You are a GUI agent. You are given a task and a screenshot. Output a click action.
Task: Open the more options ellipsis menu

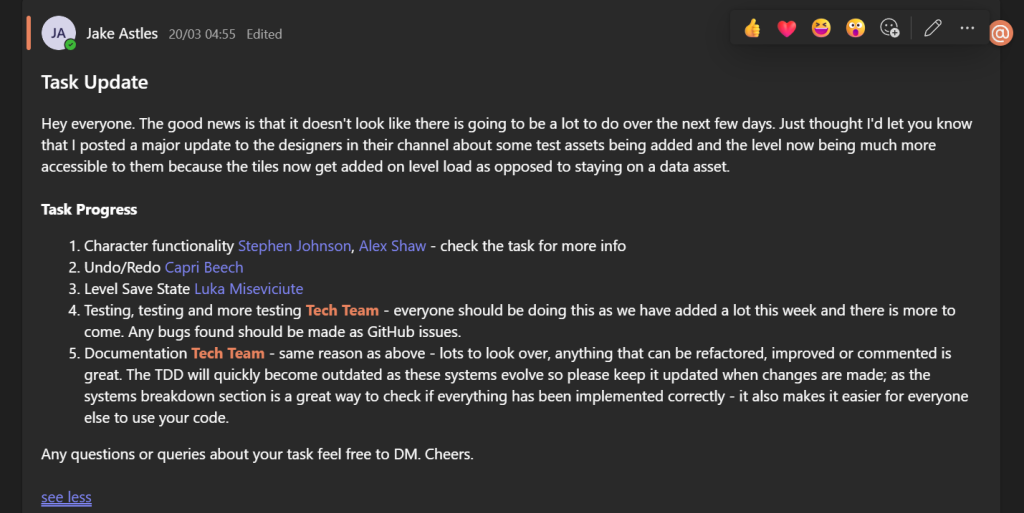pos(967,28)
